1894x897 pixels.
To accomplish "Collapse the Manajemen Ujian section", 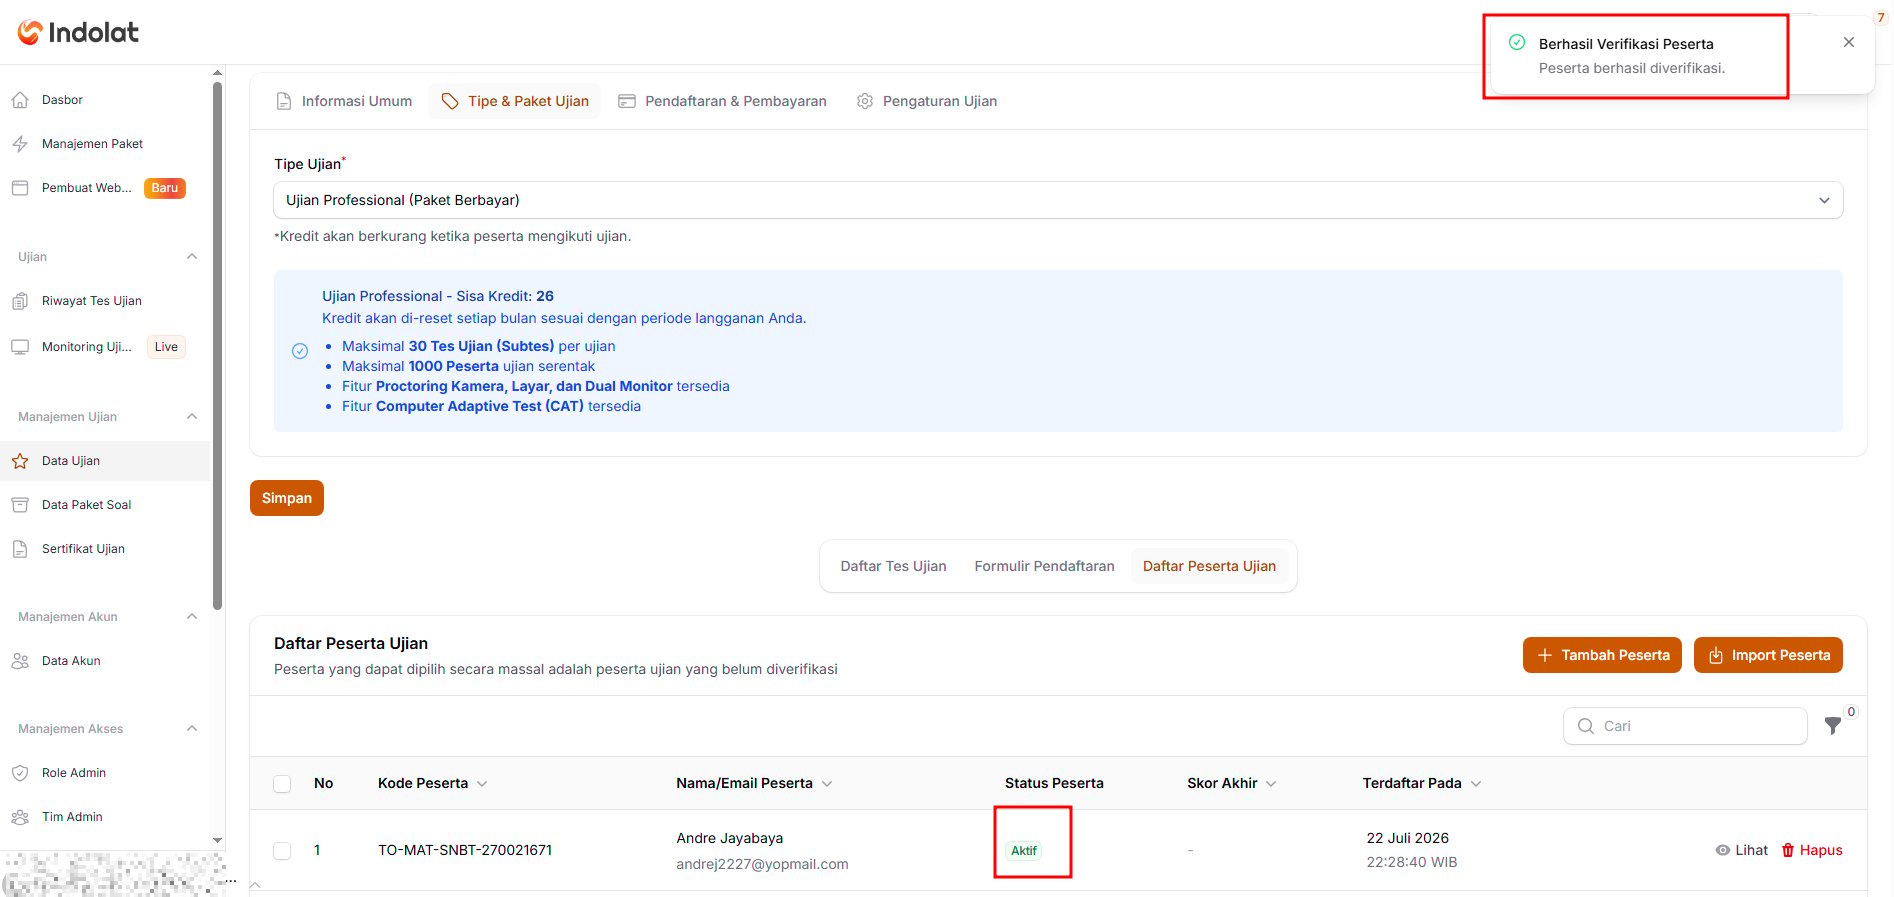I will click(192, 417).
